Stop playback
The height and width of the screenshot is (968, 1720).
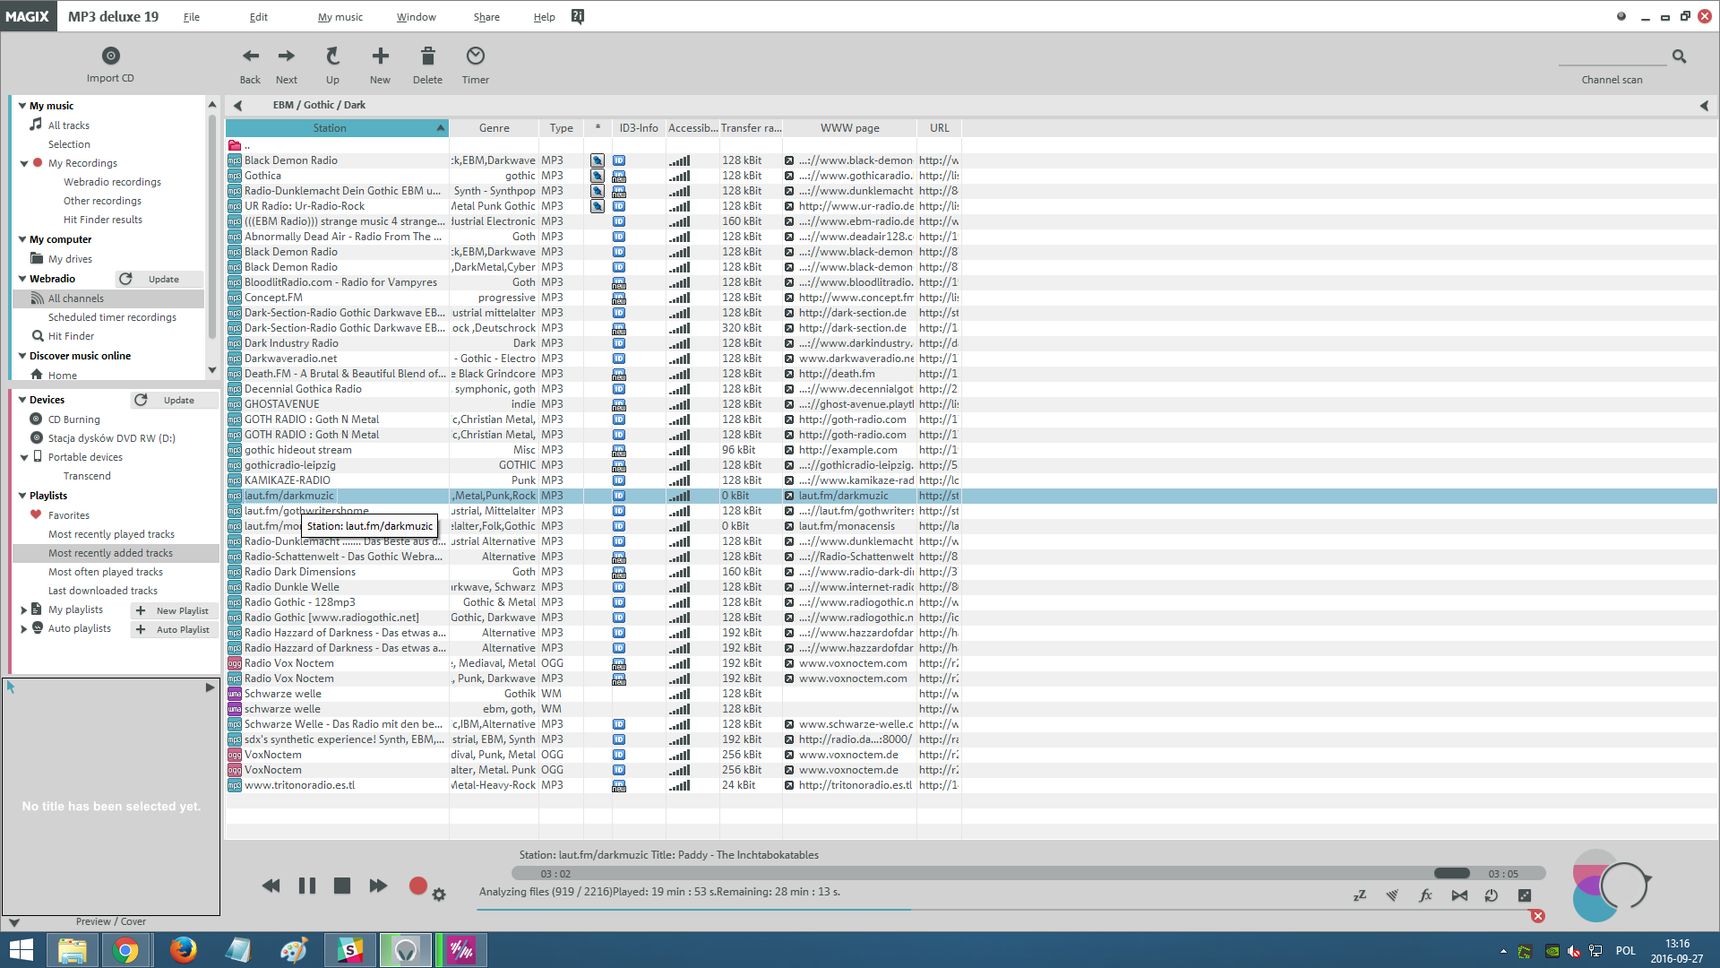tap(342, 886)
